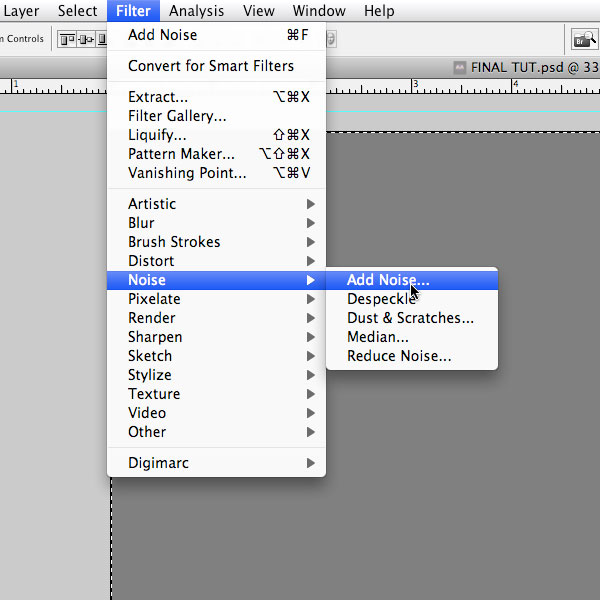Expand the Render submenu
The image size is (600, 600).
(217, 318)
